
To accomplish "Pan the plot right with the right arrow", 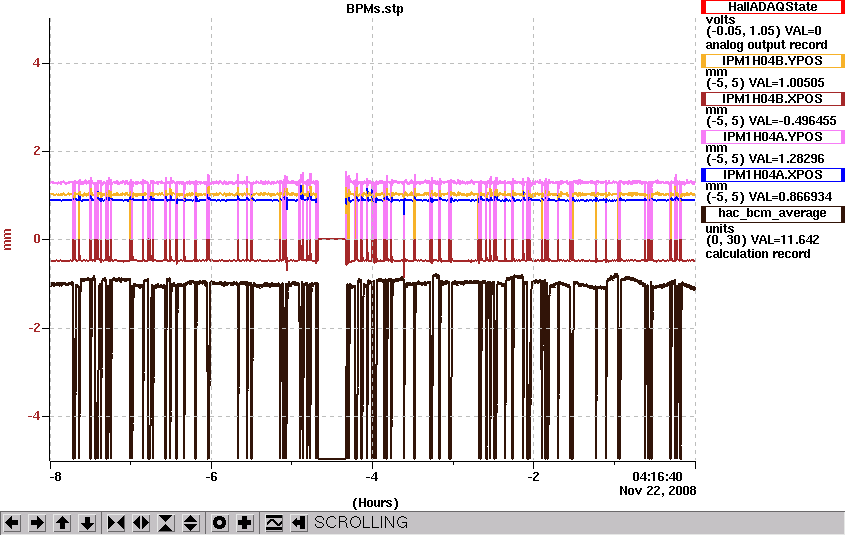I will pyautogui.click(x=37, y=523).
